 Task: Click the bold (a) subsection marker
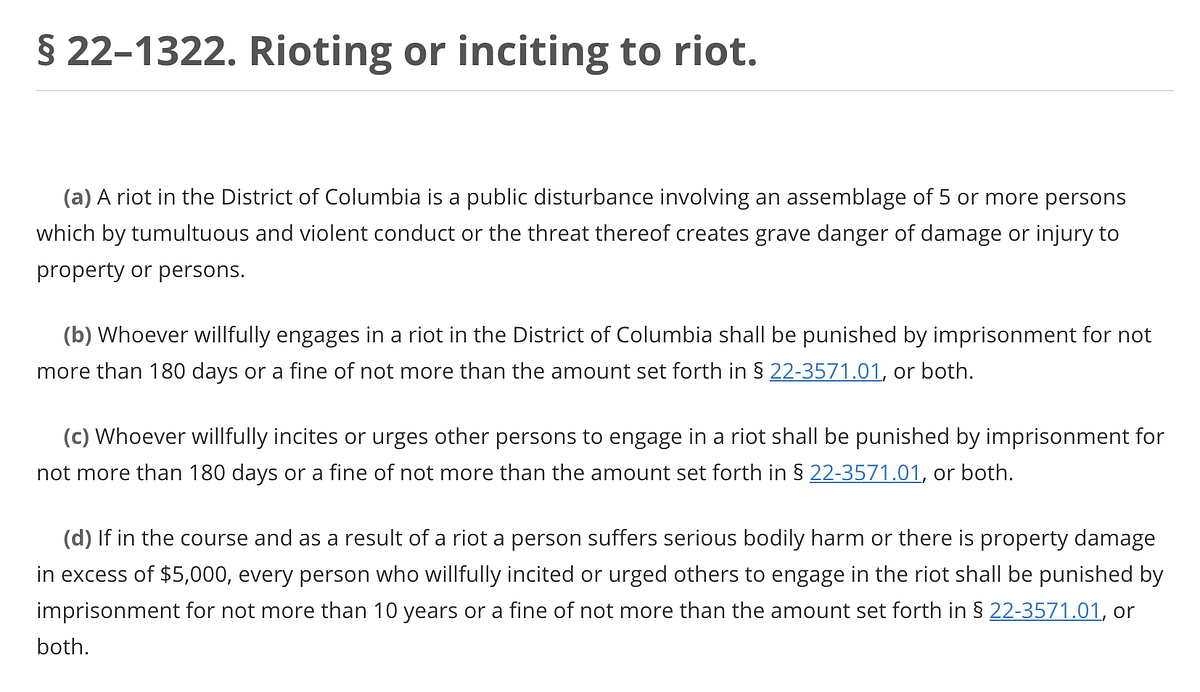tap(77, 197)
